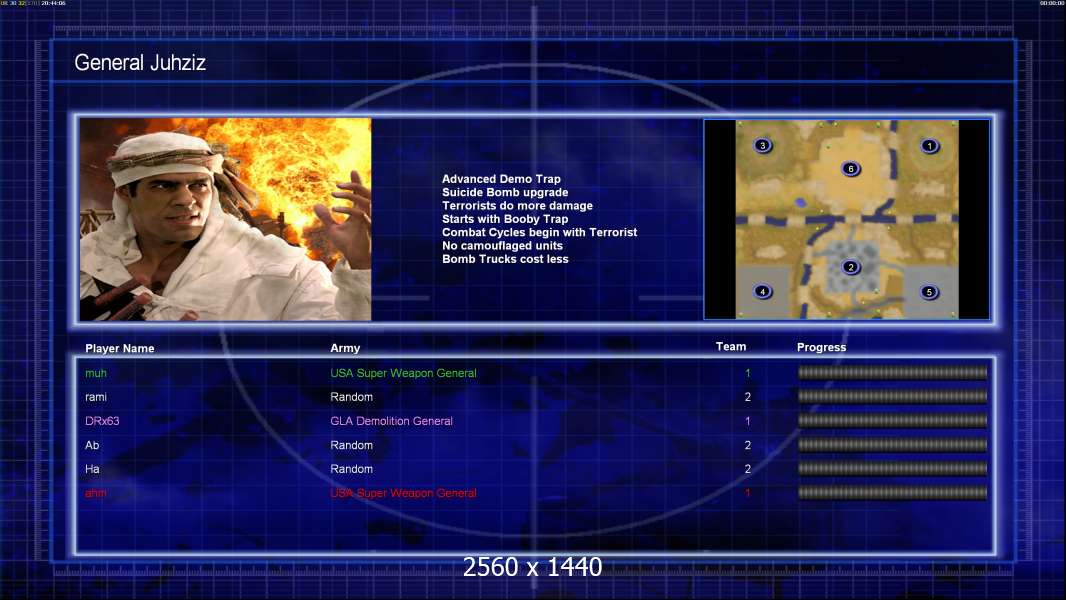Click team number for rami
Viewport: 1066px width, 600px height.
(x=747, y=397)
